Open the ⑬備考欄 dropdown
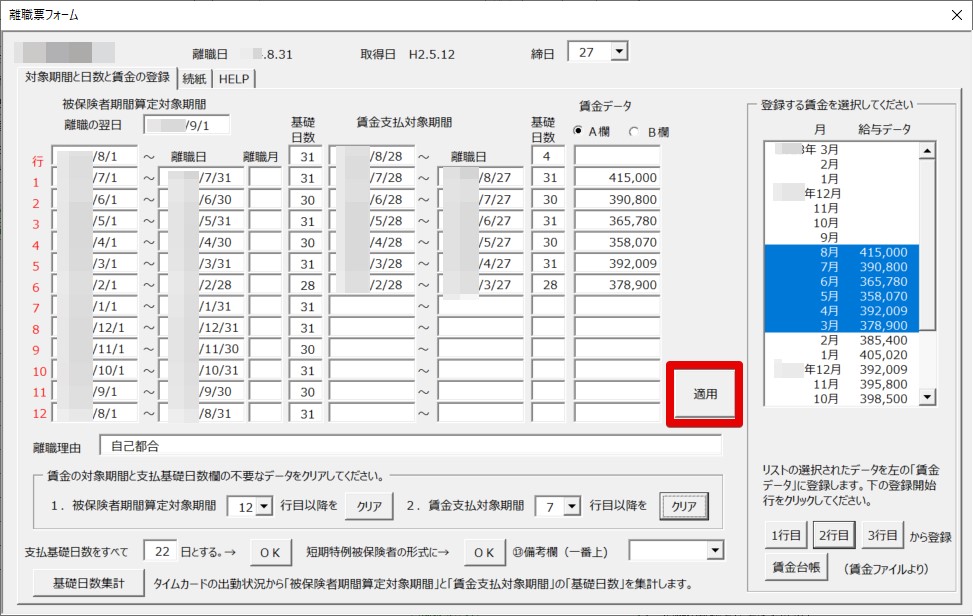The height and width of the screenshot is (616, 973). pos(715,550)
